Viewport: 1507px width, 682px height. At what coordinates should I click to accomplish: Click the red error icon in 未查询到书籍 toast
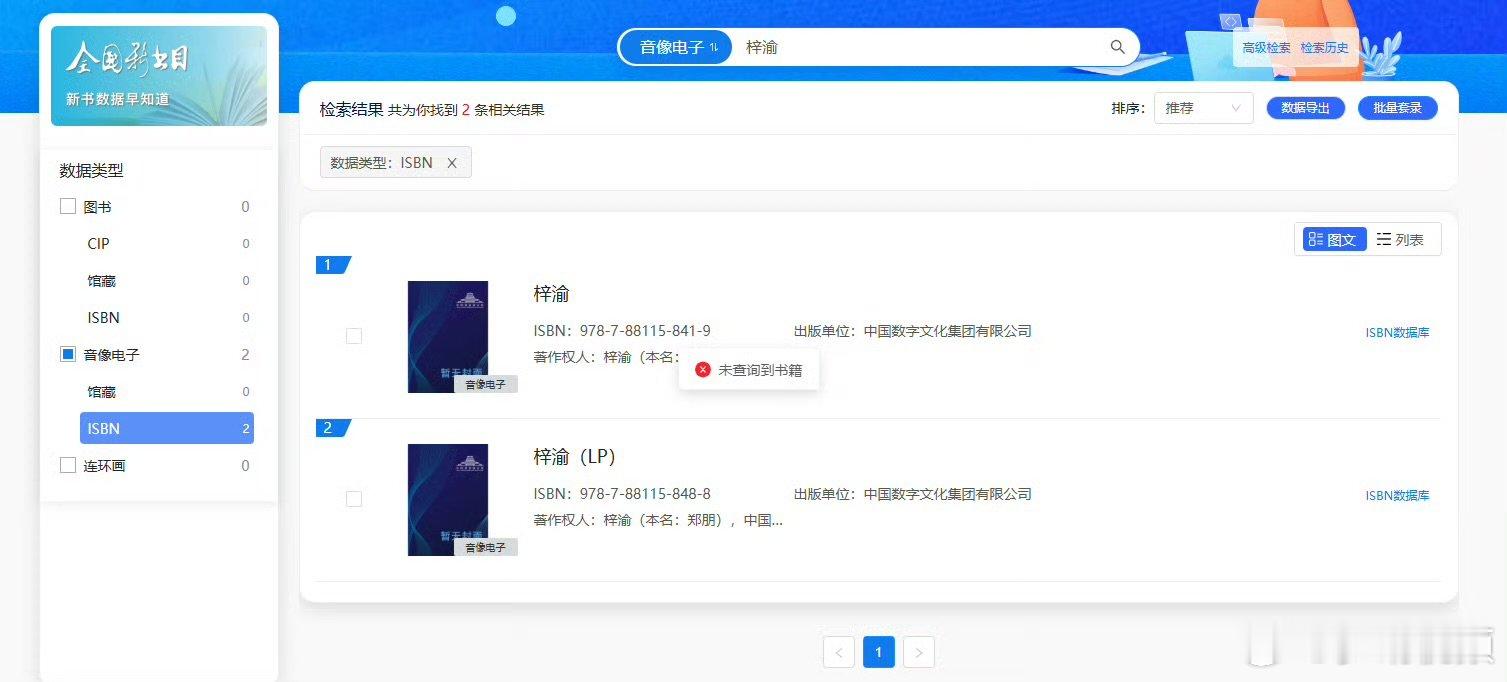coord(703,370)
